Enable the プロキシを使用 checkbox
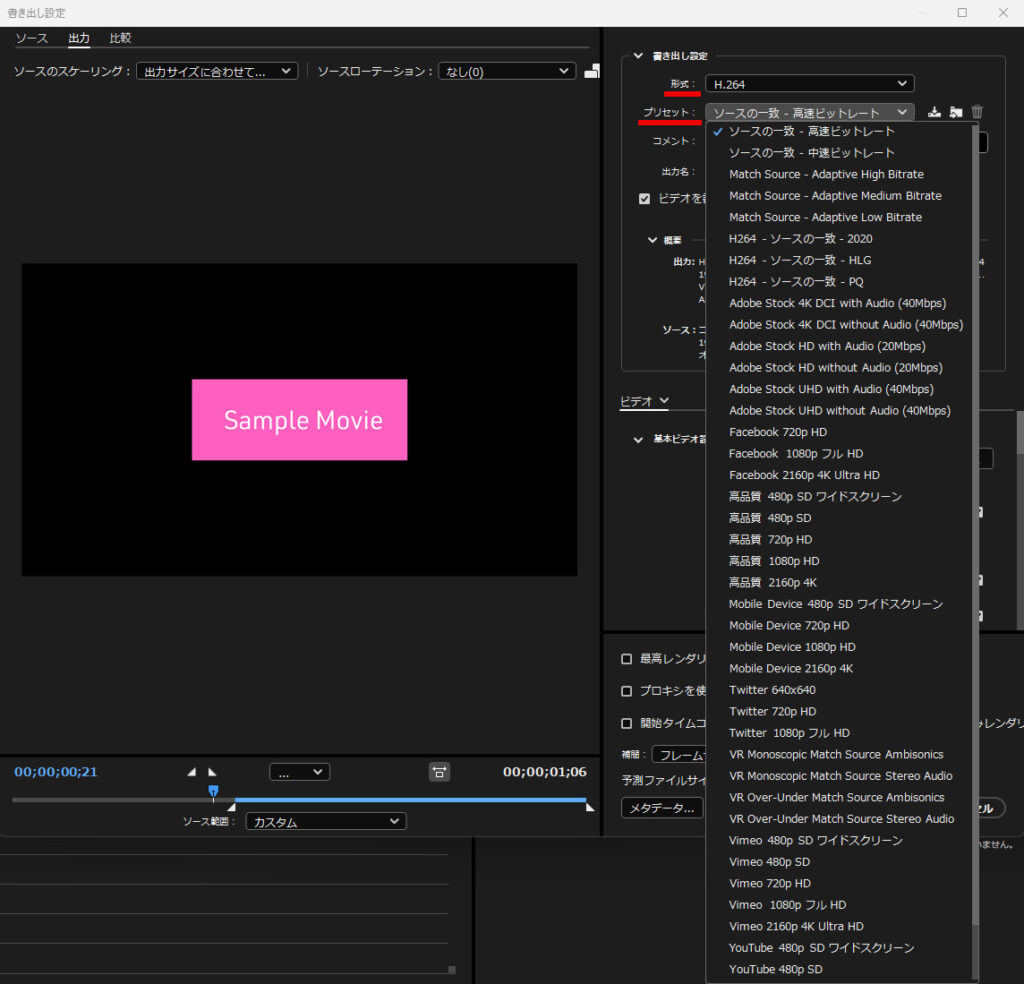This screenshot has height=984, width=1024. tap(627, 691)
